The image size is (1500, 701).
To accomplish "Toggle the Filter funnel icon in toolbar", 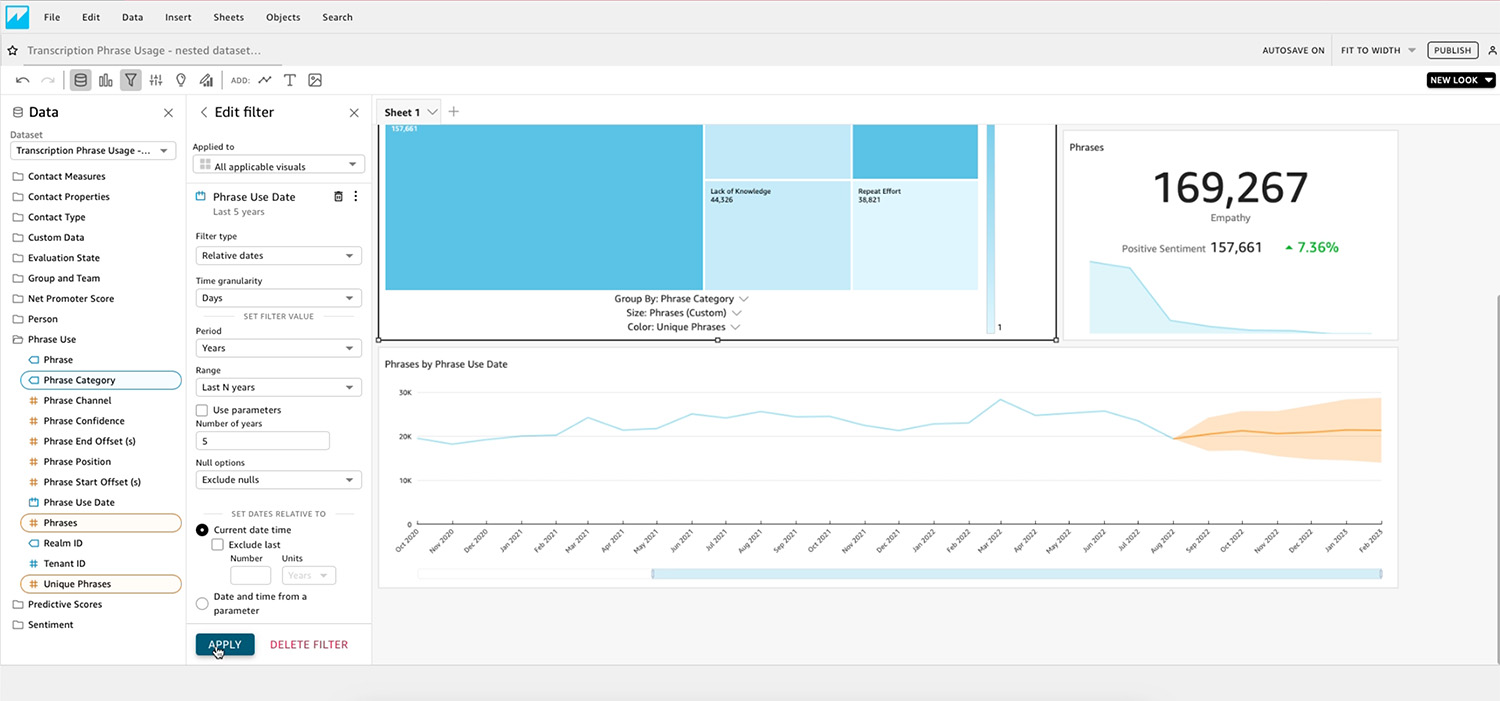I will pos(131,80).
